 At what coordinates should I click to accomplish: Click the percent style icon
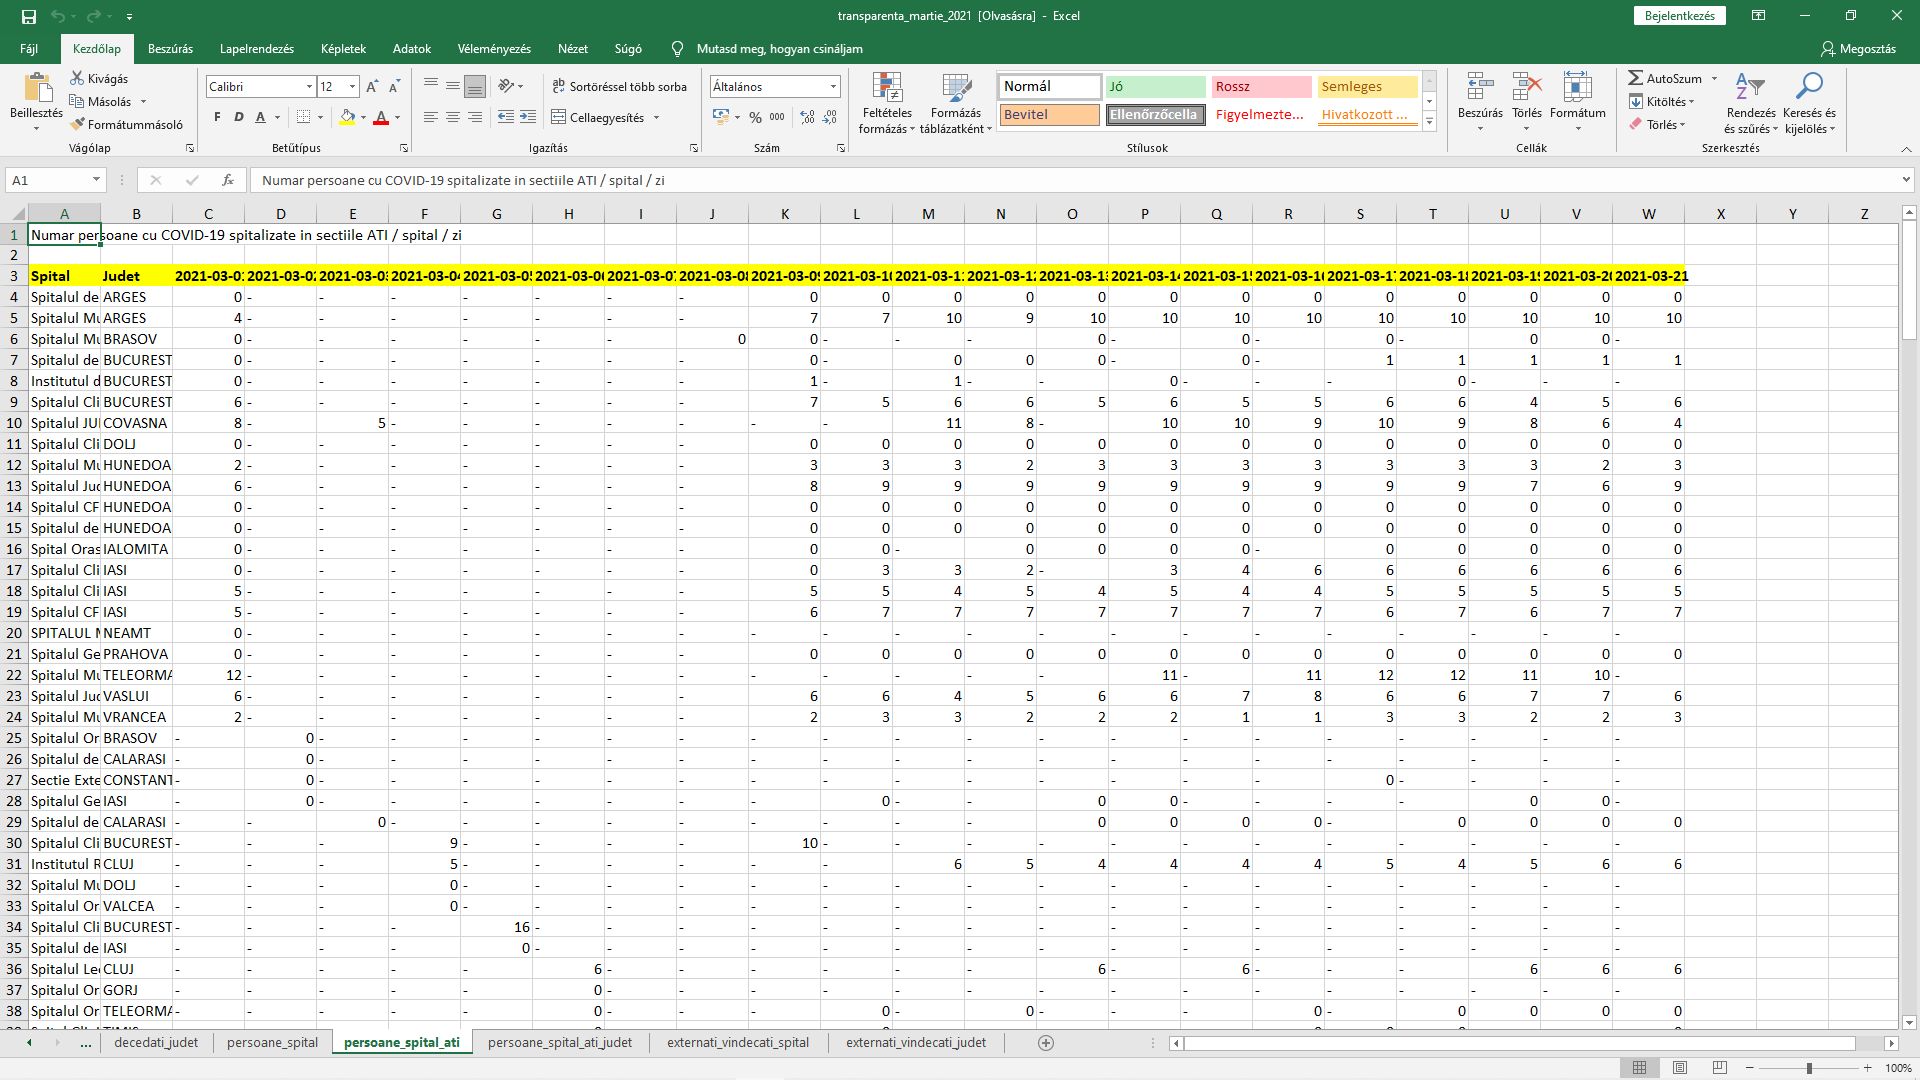coord(755,117)
